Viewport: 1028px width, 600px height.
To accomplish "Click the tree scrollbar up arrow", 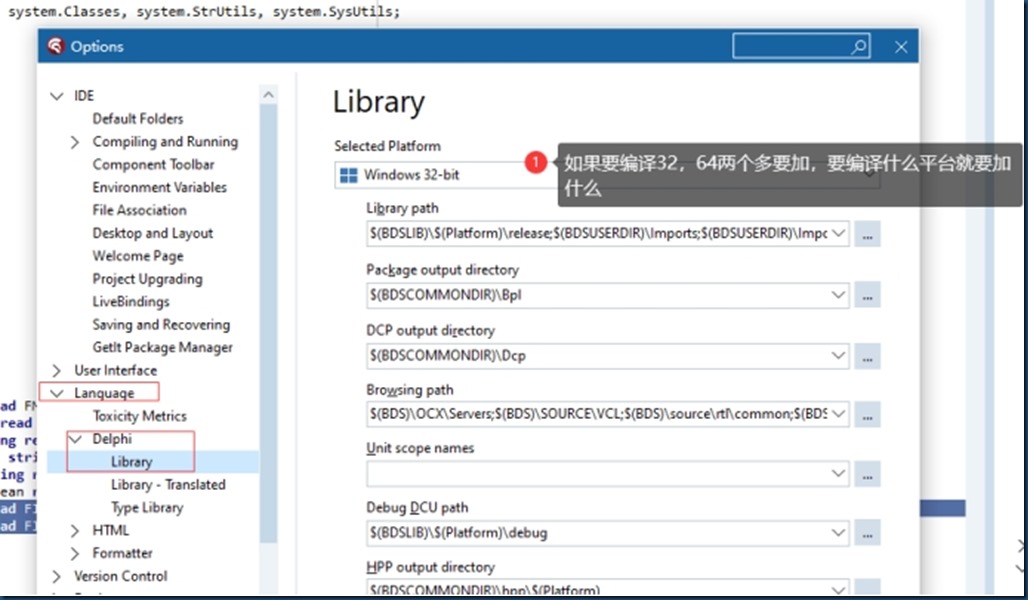I will pos(268,95).
